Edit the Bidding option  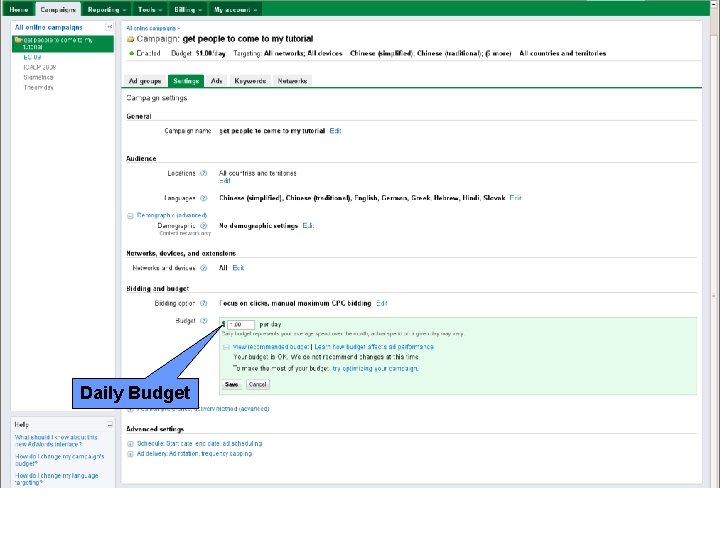[382, 303]
